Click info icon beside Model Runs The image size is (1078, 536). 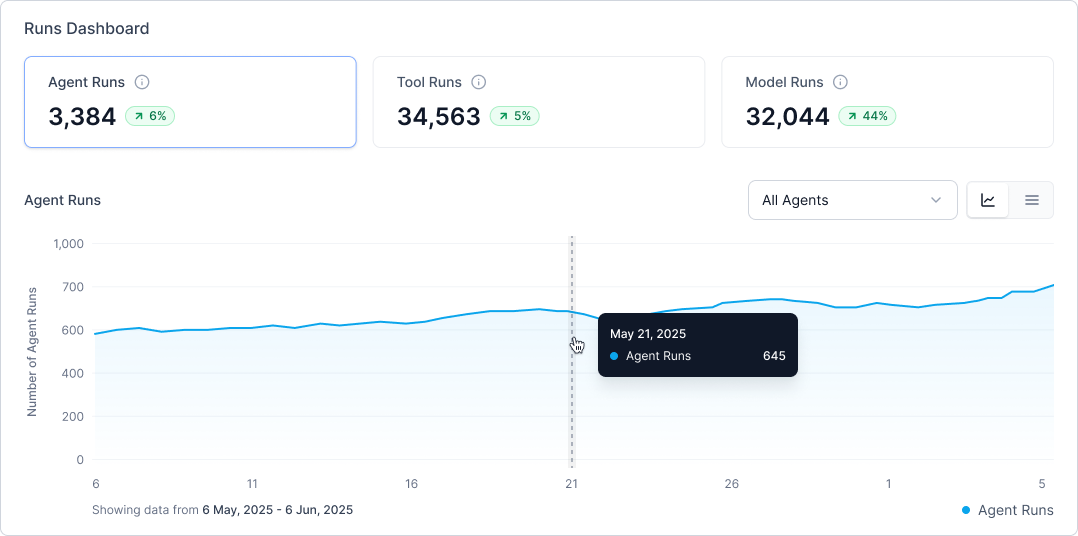[x=841, y=82]
